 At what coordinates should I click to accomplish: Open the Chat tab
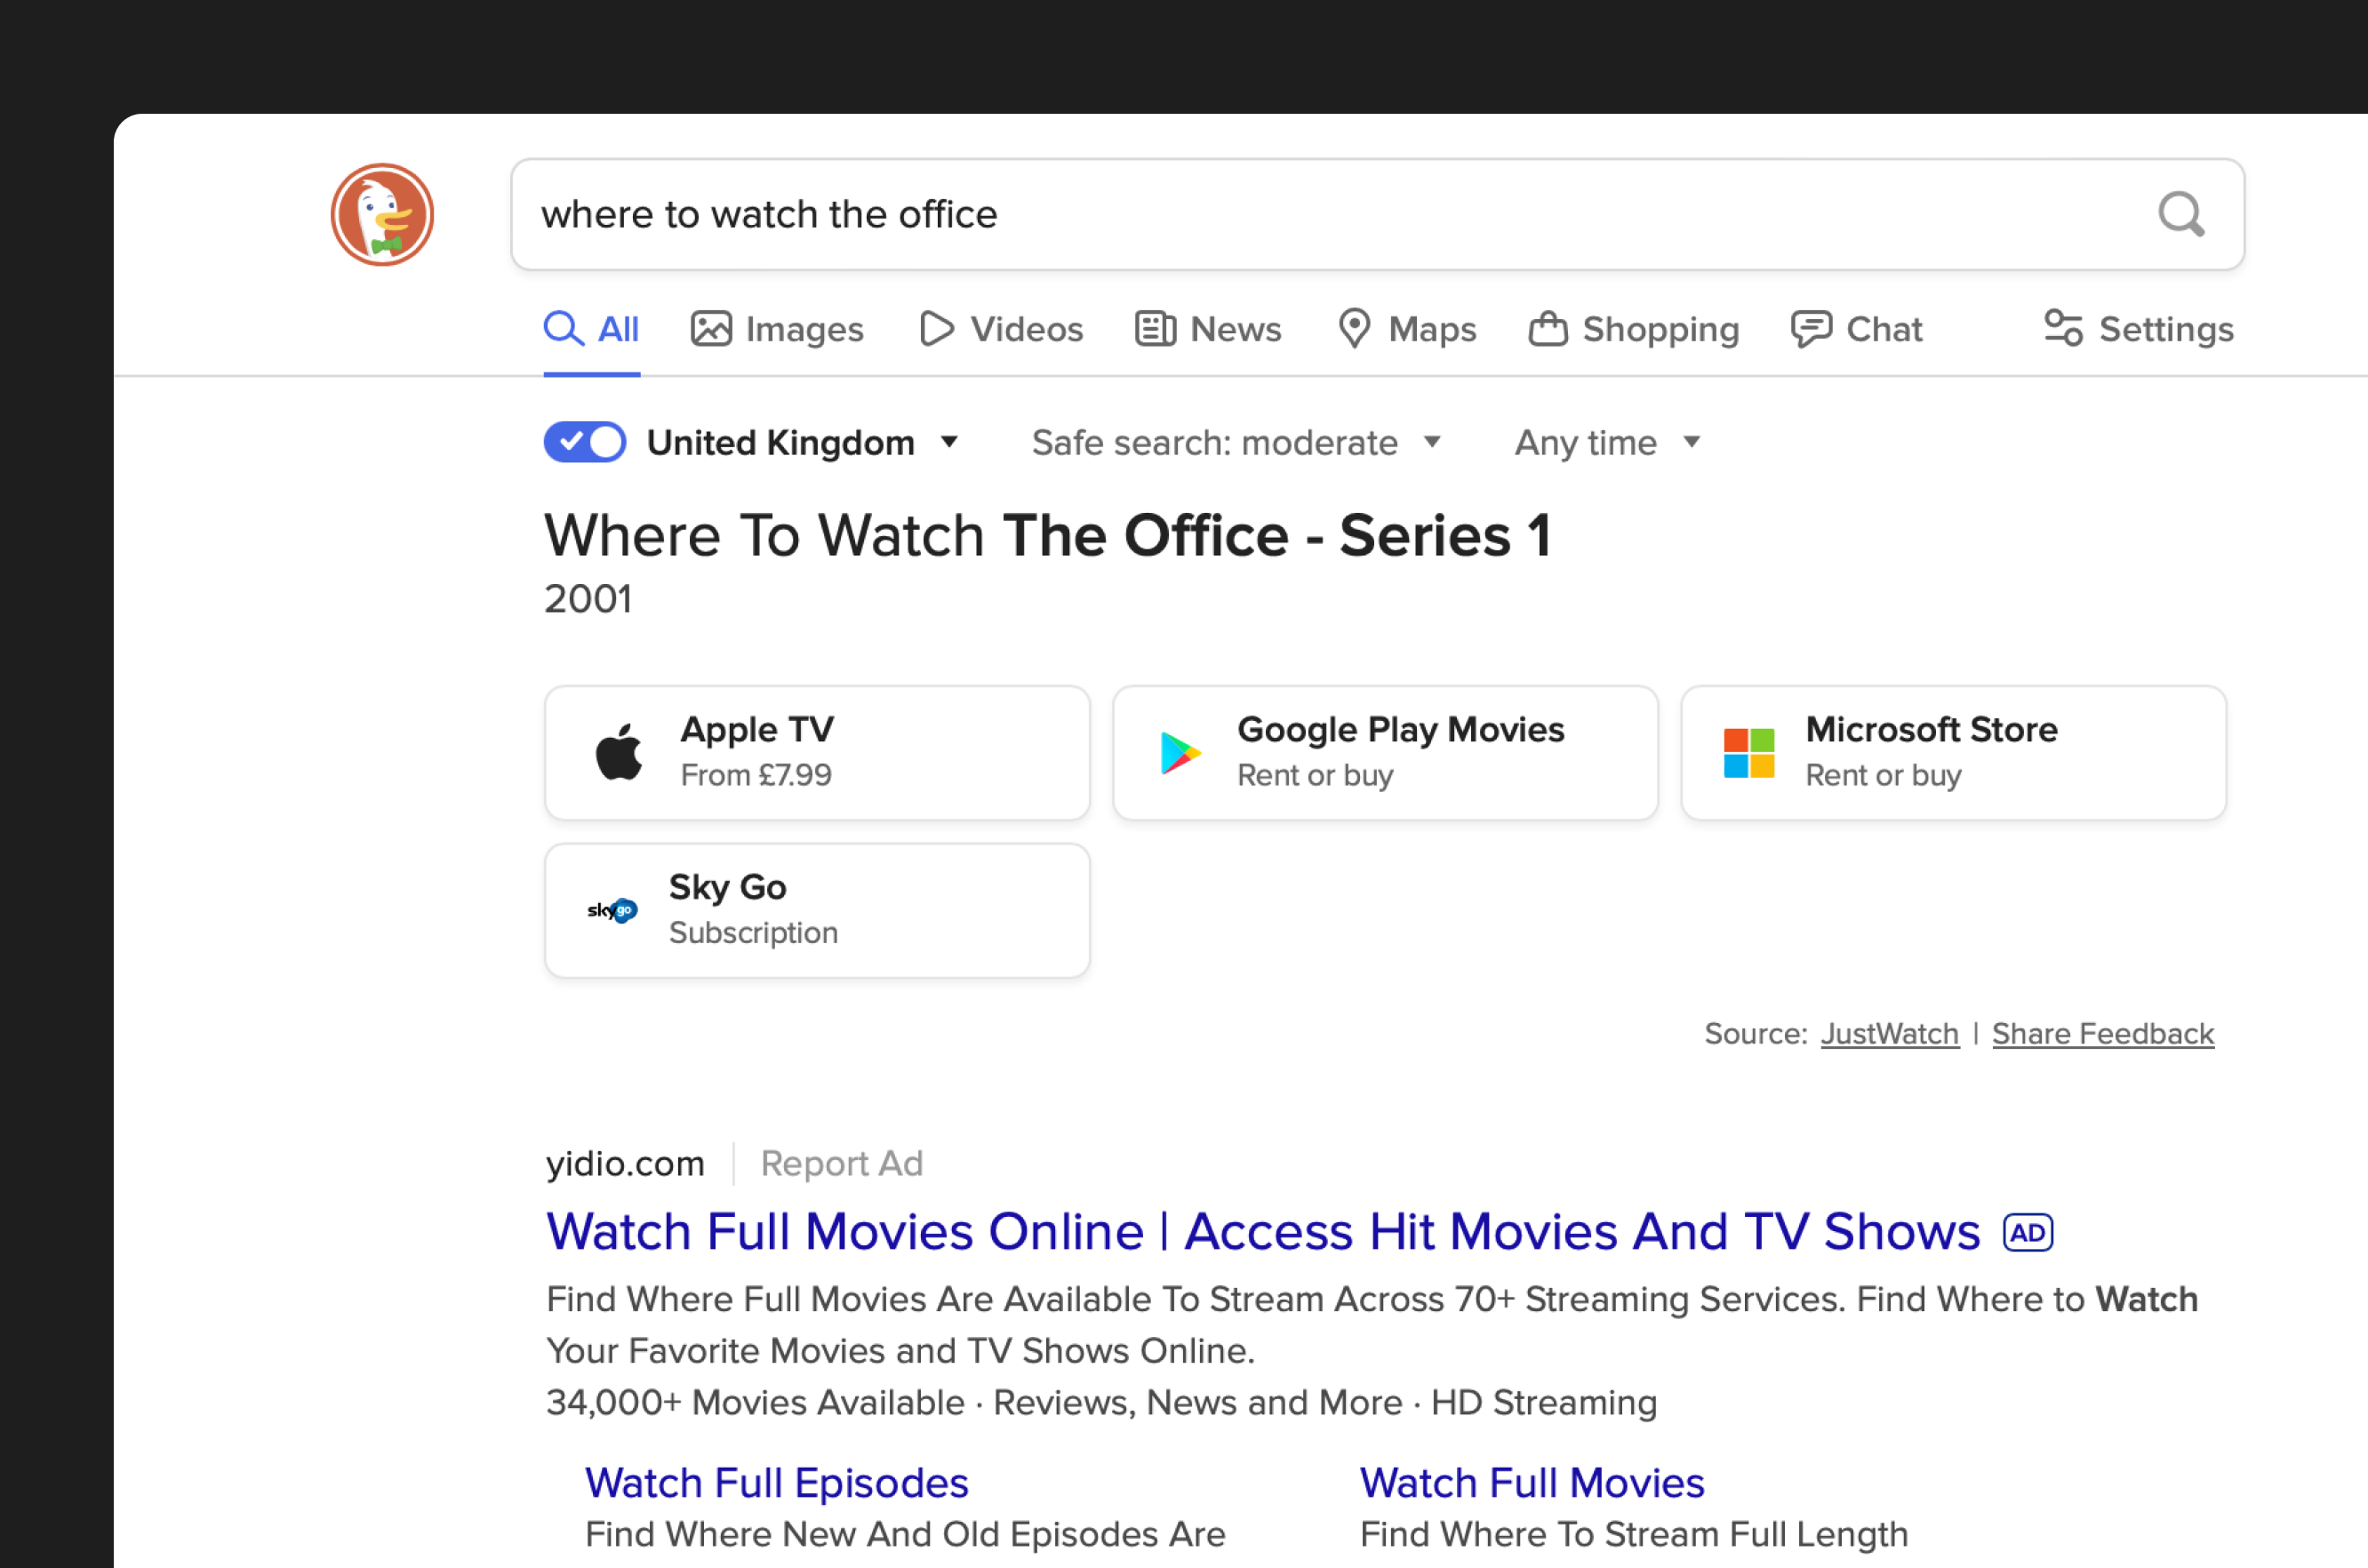tap(1857, 329)
